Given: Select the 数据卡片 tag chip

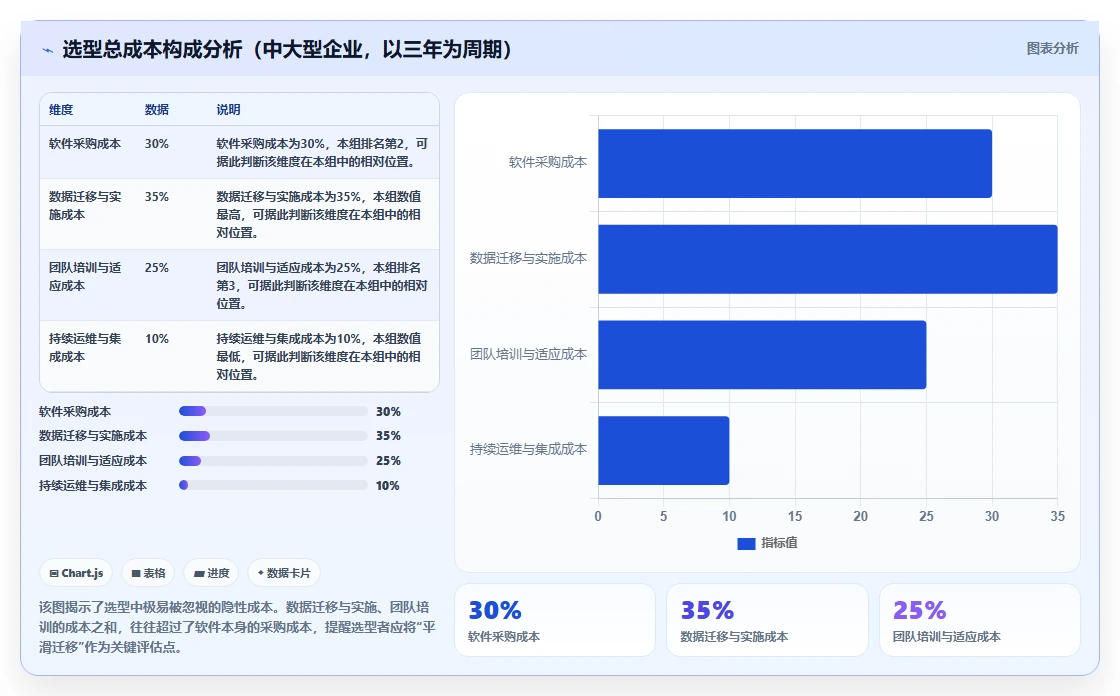Looking at the screenshot, I should tap(284, 573).
